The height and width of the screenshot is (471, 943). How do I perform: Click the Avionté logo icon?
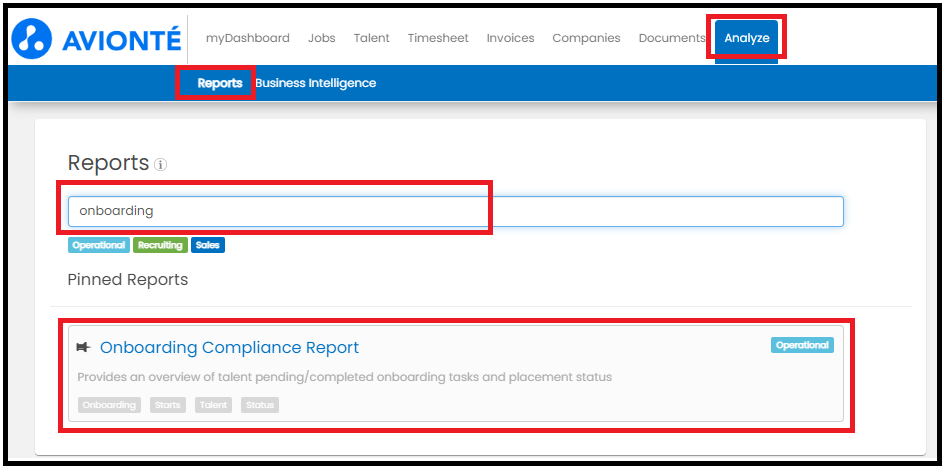(x=32, y=38)
